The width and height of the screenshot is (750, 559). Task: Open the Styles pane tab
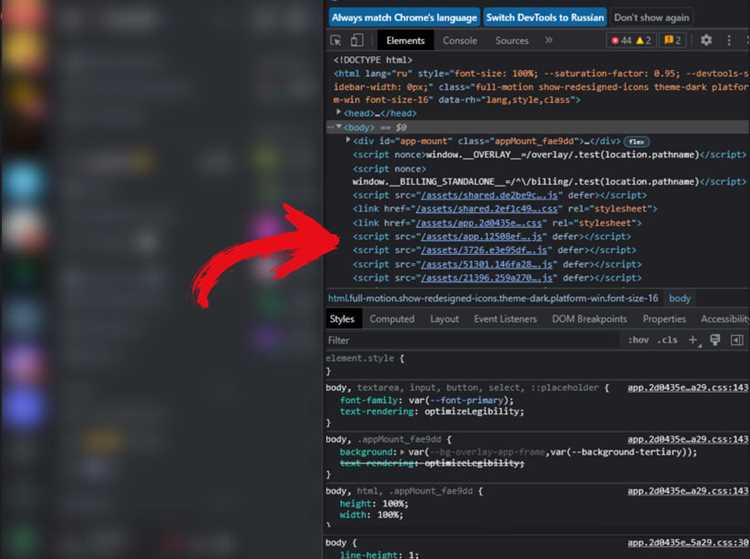coord(342,319)
